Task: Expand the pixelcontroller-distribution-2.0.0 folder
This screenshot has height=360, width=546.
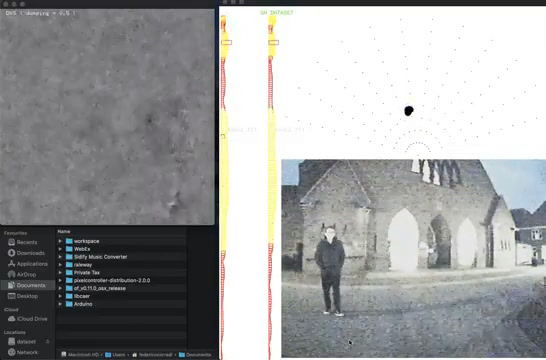Action: 60,280
